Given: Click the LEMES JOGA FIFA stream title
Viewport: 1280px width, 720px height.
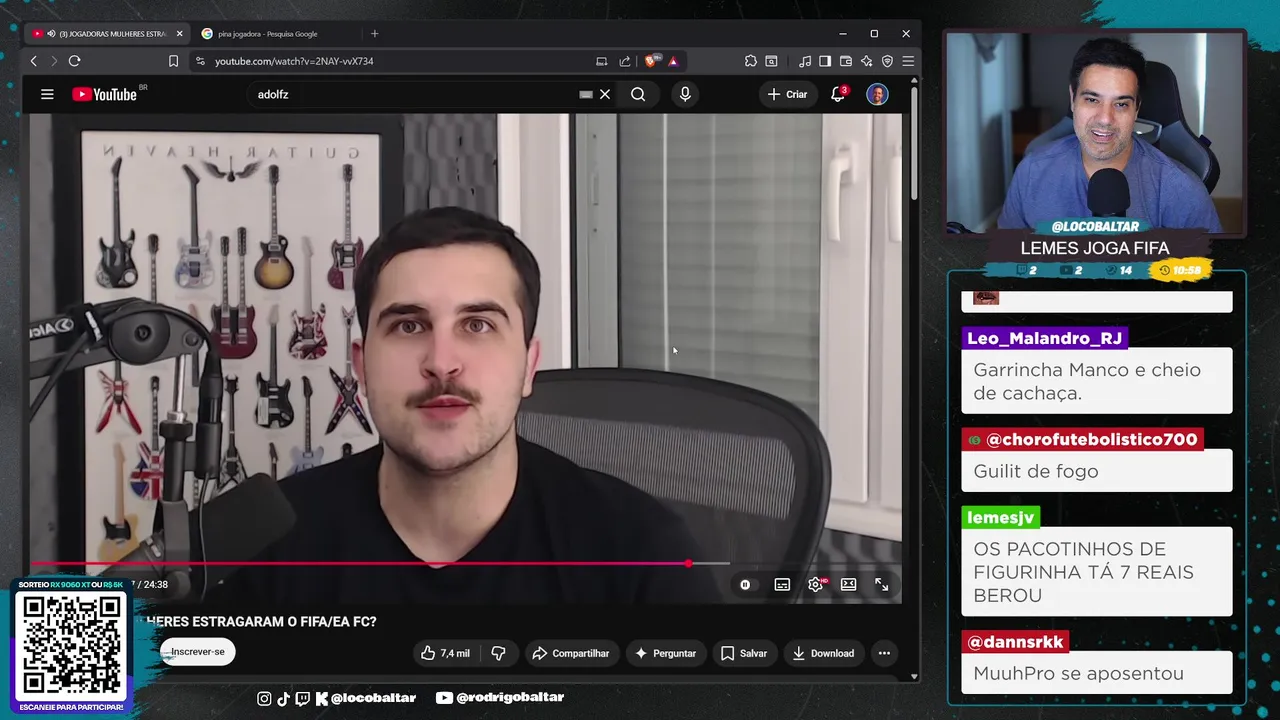Looking at the screenshot, I should (x=1095, y=248).
